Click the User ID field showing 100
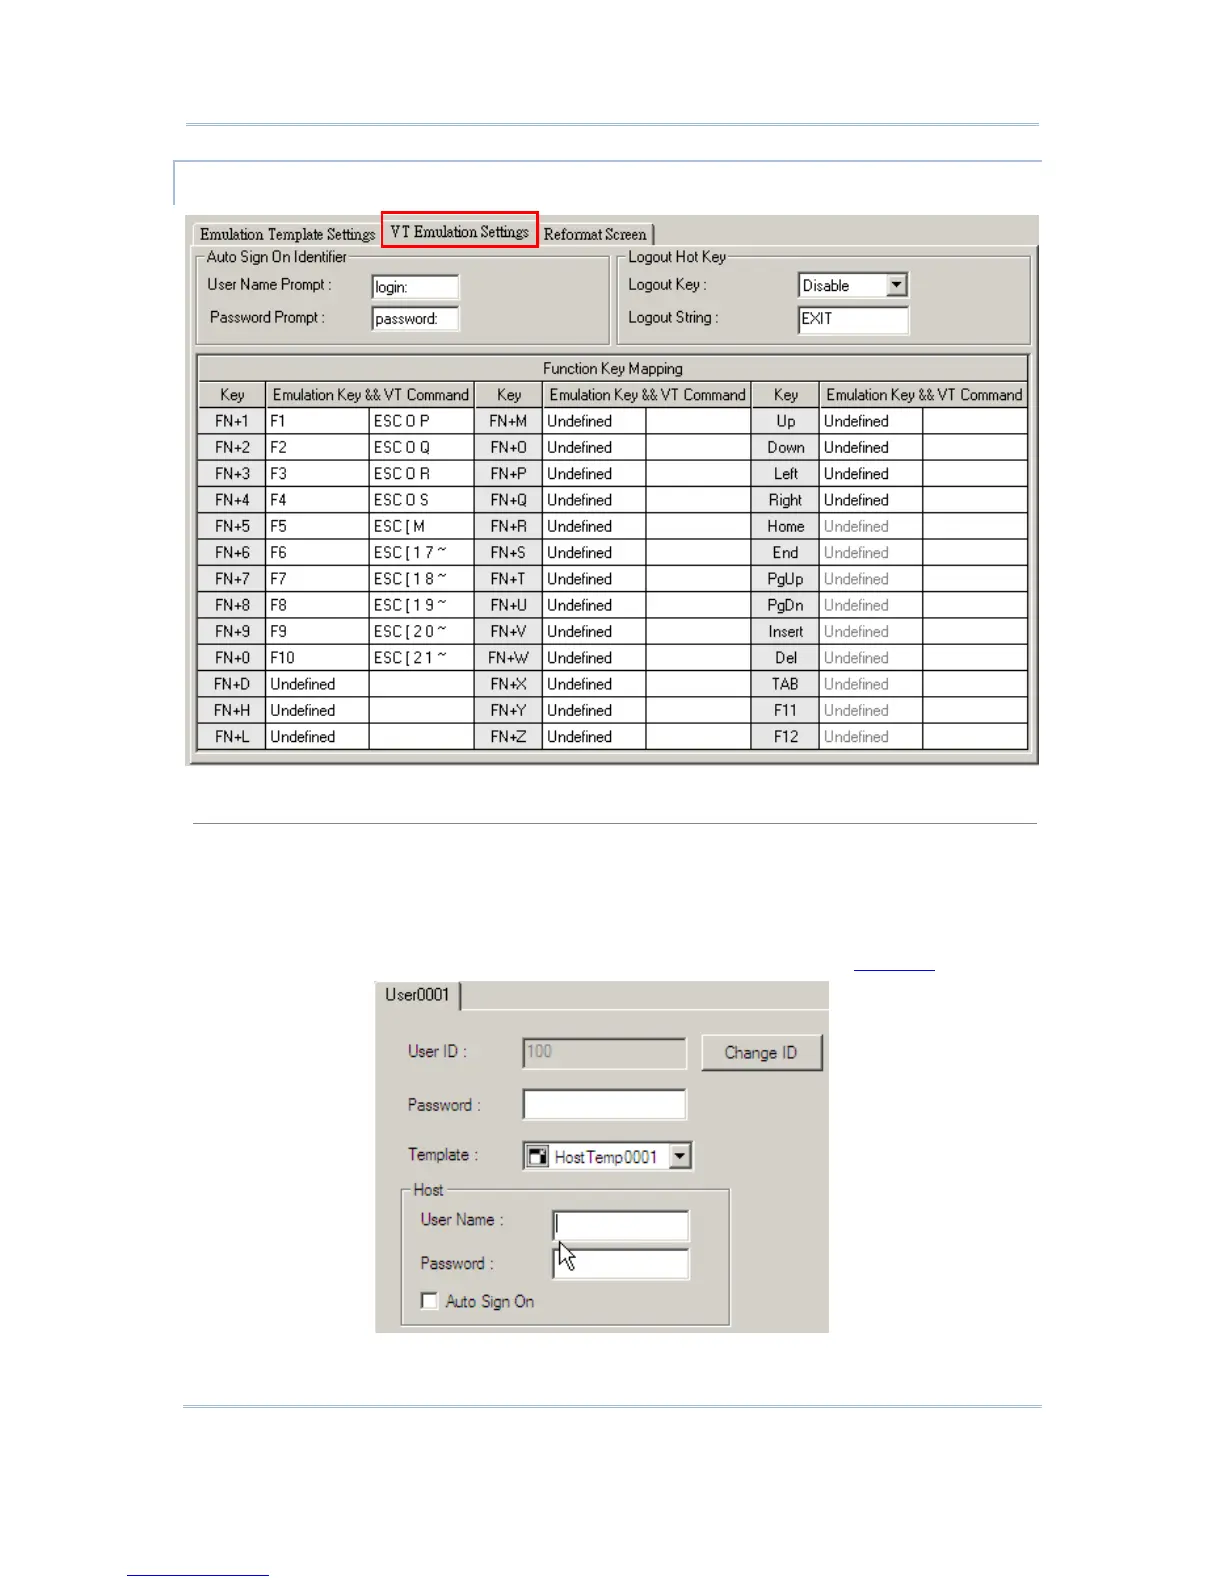The width and height of the screenshot is (1224, 1584). pos(604,1052)
